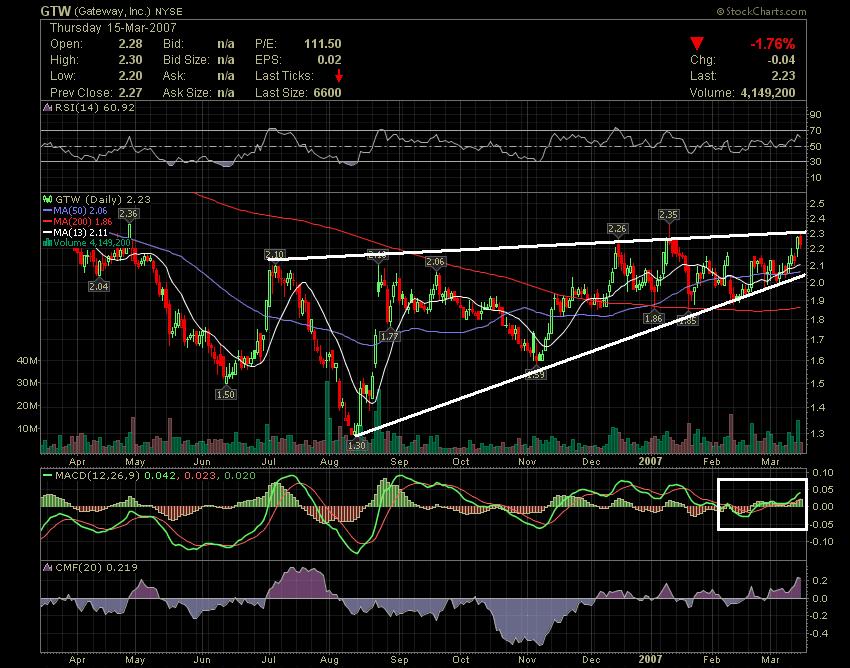The image size is (850, 668).
Task: Click the 2.06 price high label on the candlesticks
Action: pos(435,262)
